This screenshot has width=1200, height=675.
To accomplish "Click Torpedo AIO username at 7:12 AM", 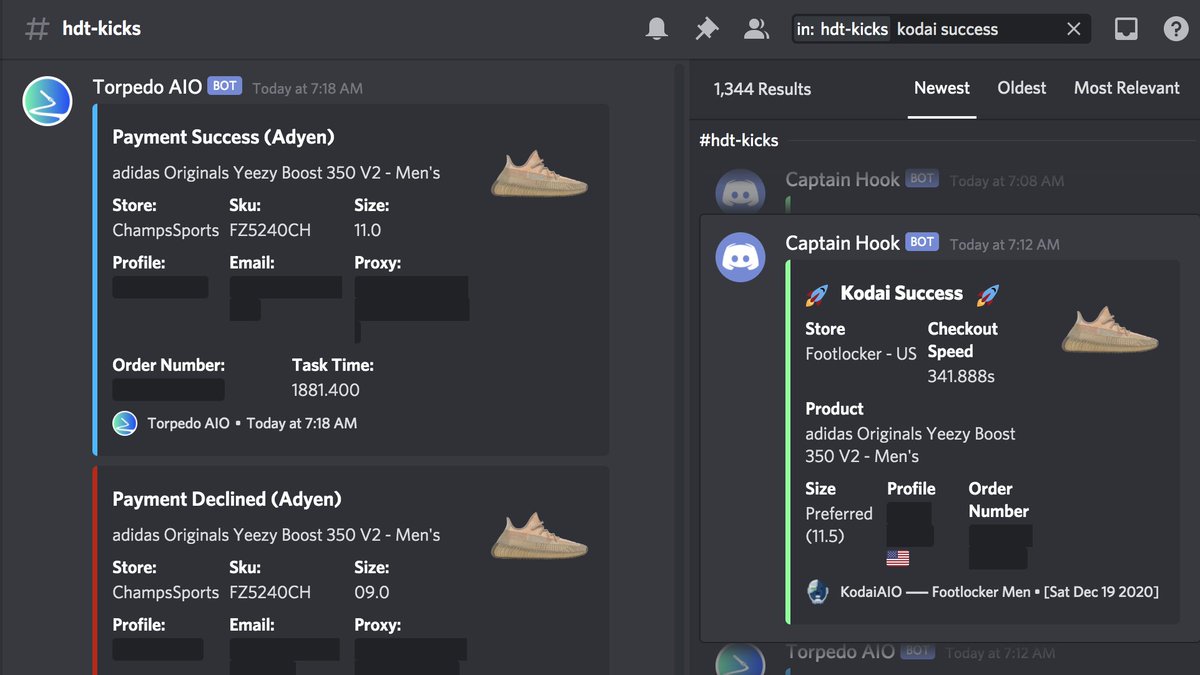I will tap(841, 652).
